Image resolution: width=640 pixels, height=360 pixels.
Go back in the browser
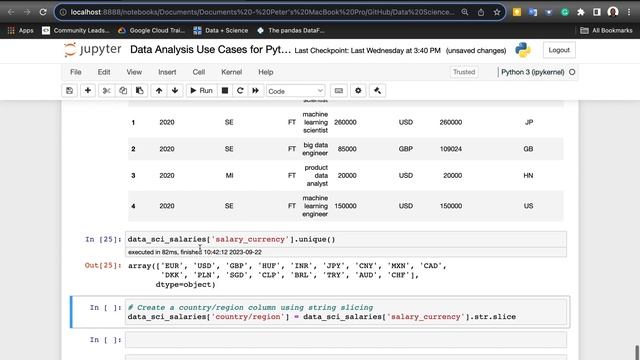(x=11, y=12)
